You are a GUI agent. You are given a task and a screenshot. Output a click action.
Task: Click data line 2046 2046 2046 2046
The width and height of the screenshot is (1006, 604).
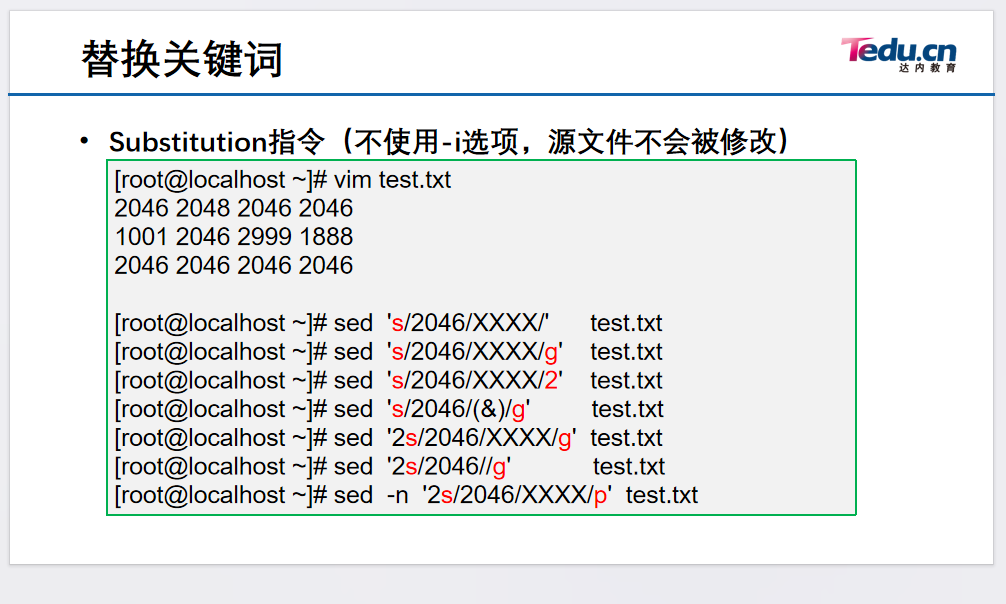pyautogui.click(x=234, y=265)
